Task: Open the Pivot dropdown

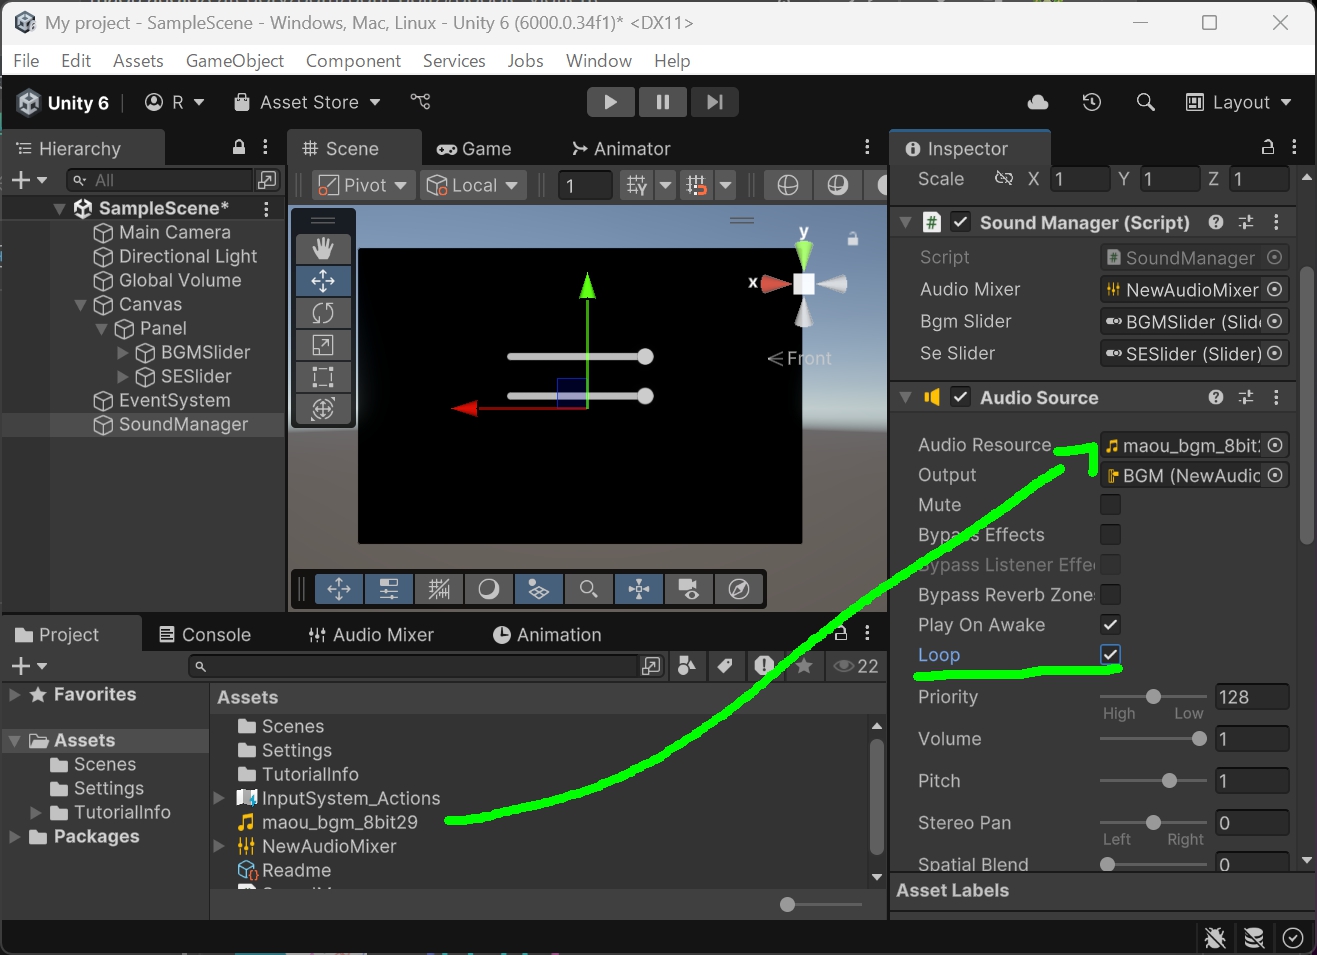Action: [362, 185]
